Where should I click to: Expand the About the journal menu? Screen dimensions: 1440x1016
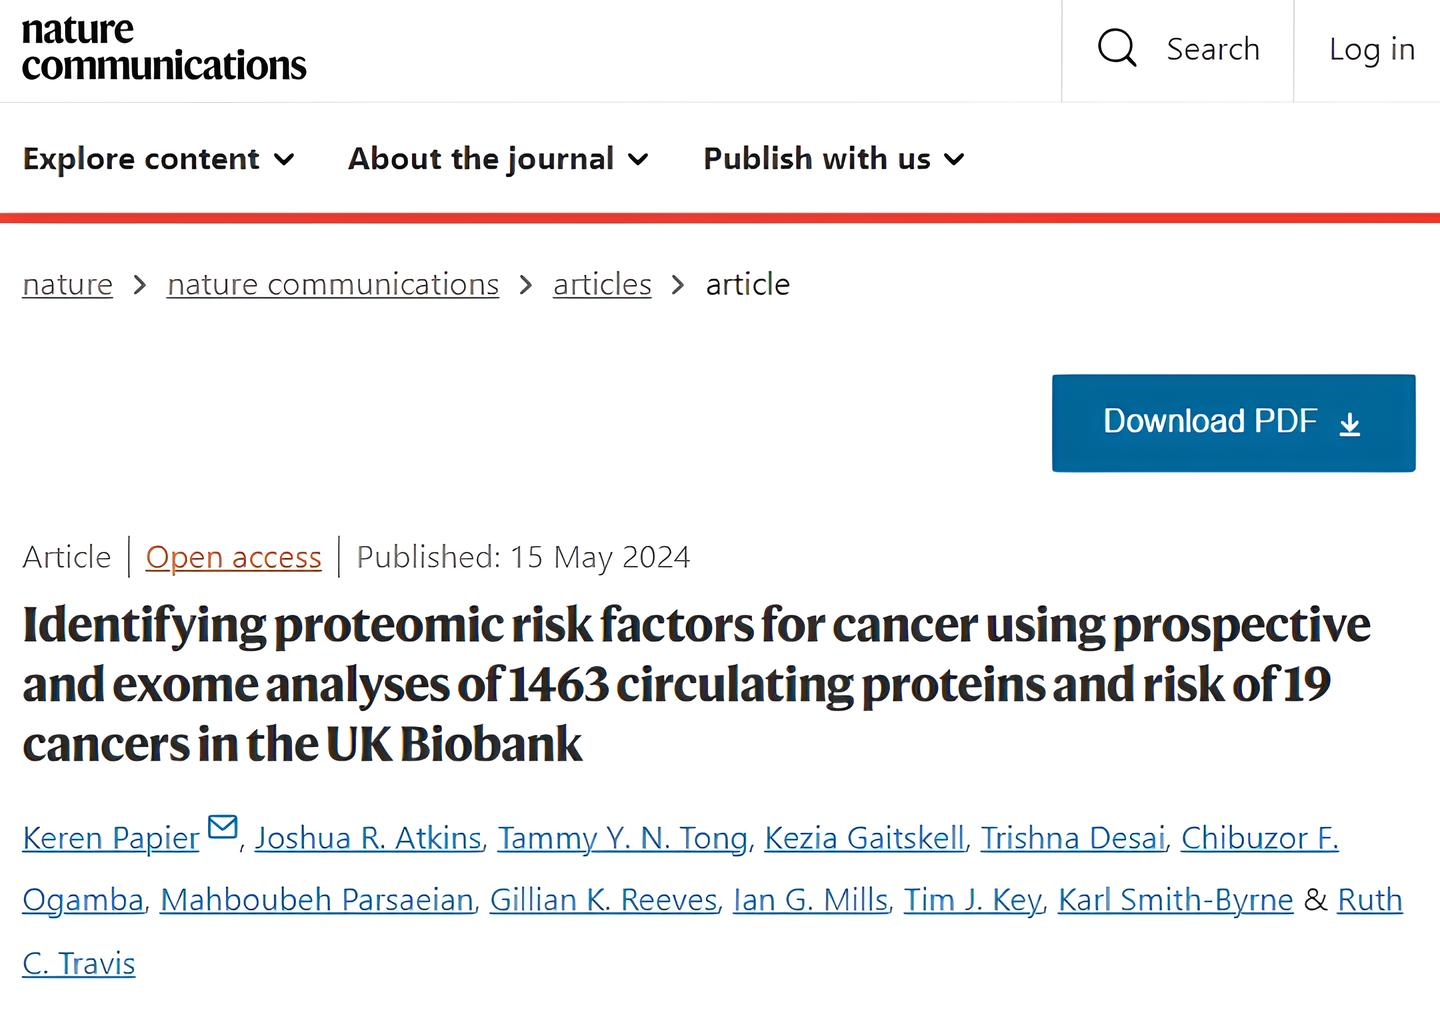tap(499, 158)
